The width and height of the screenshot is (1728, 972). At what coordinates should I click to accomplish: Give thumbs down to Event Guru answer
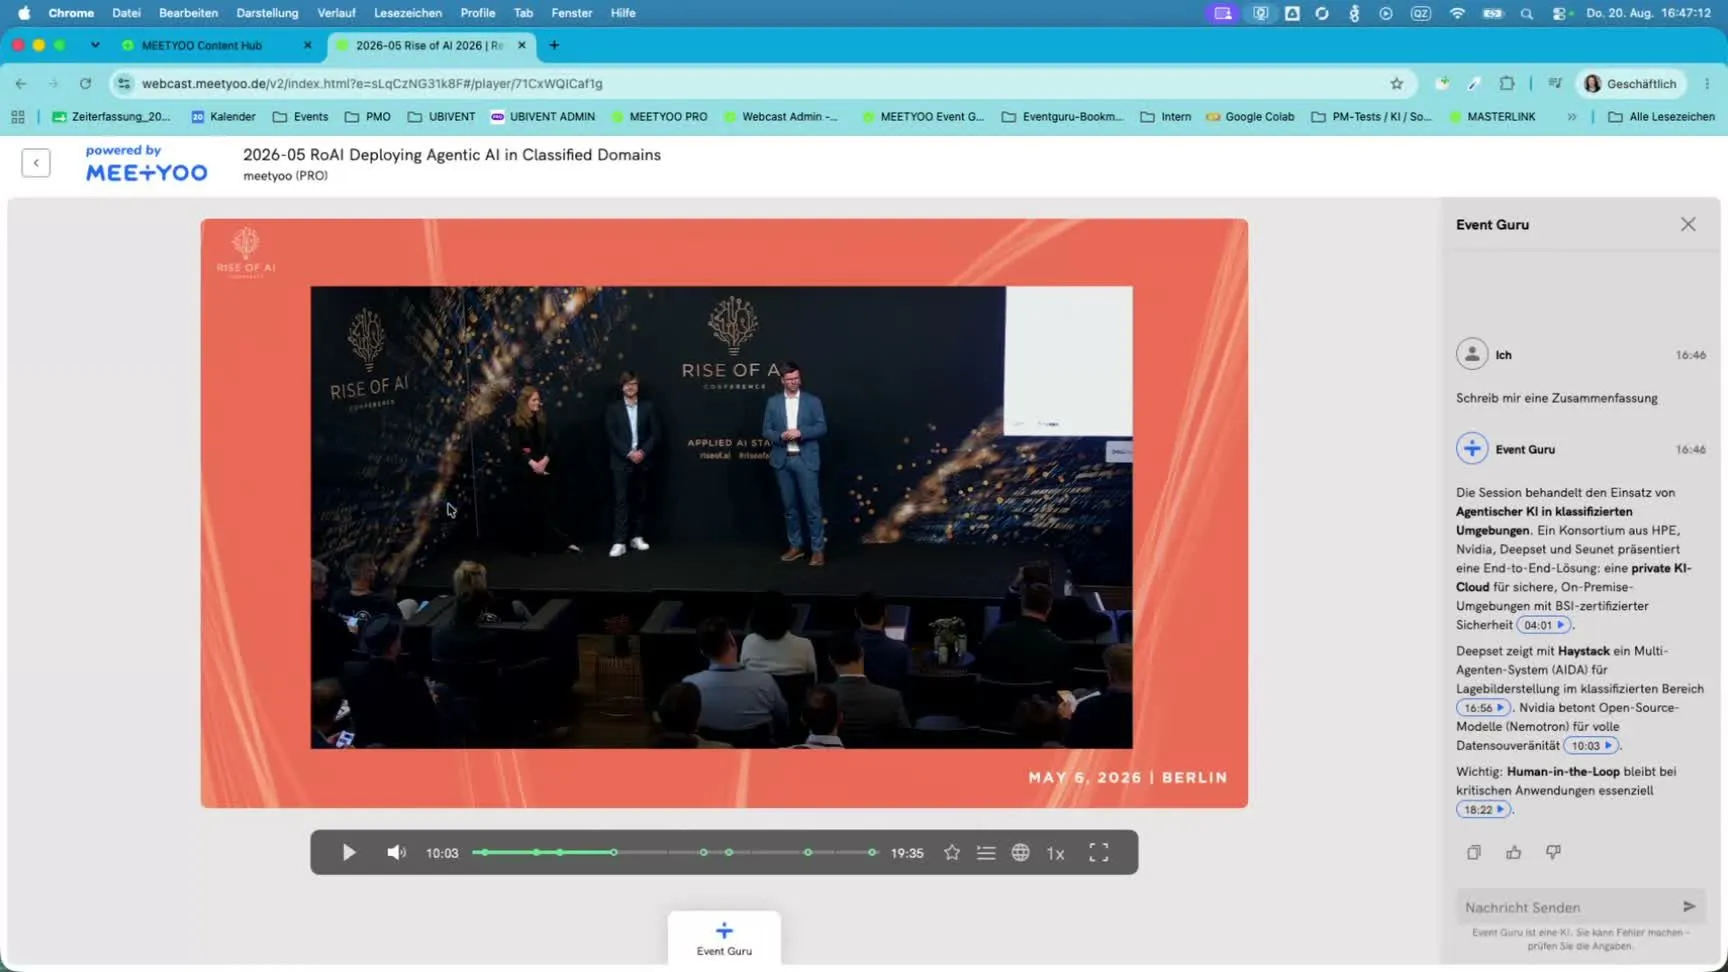1553,853
